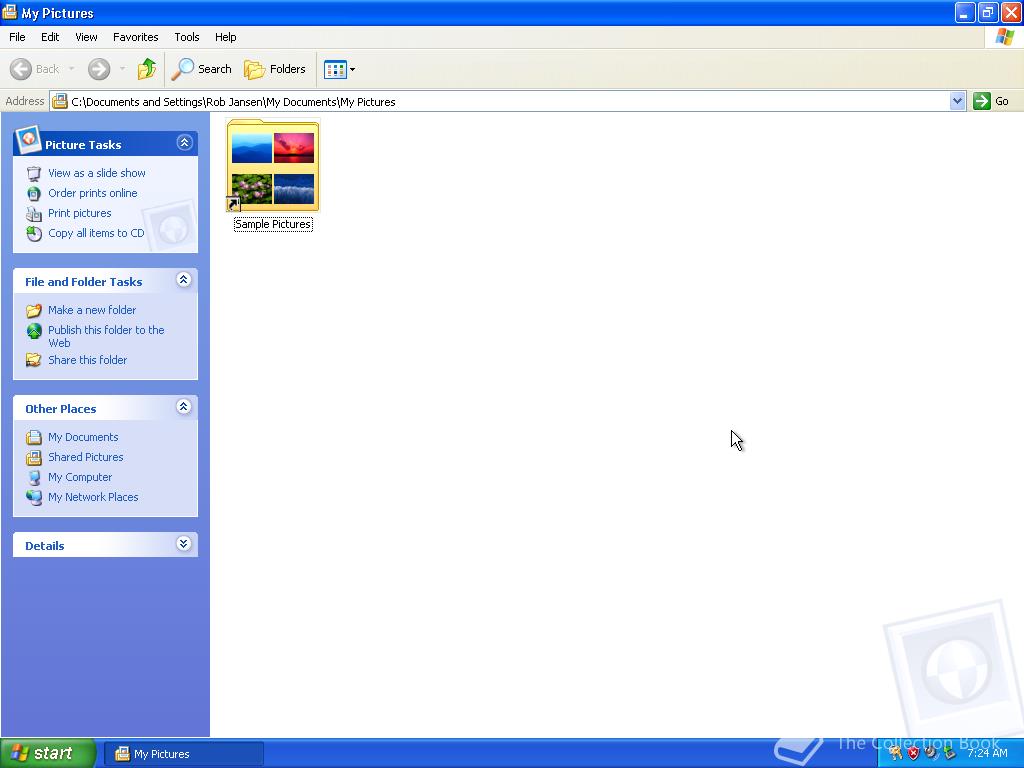Click Order prints online link
Viewport: 1024px width, 768px height.
[93, 193]
